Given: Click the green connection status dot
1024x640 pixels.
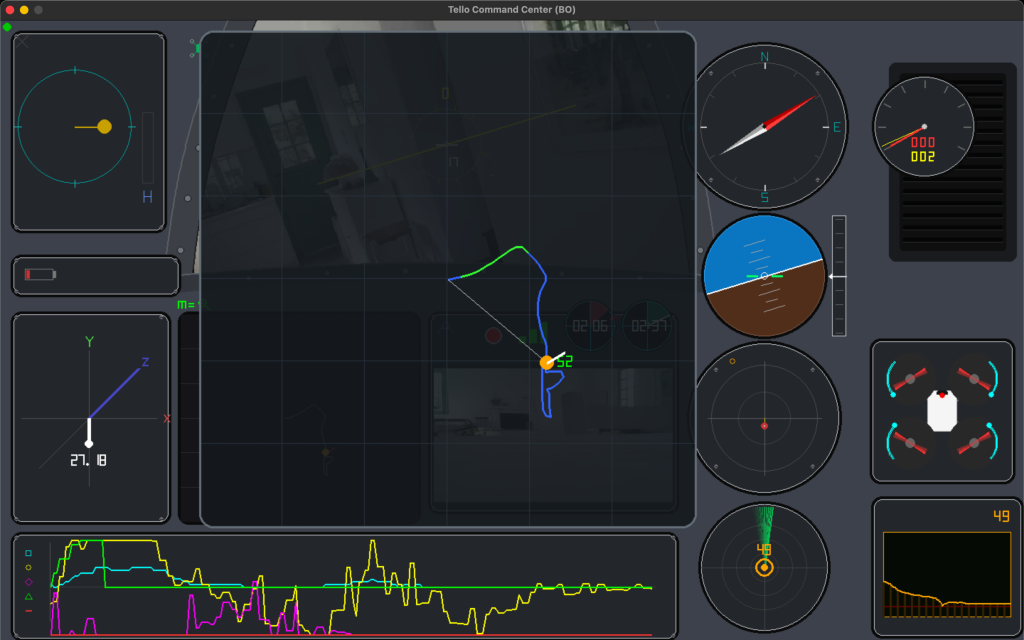Looking at the screenshot, I should 8,27.
